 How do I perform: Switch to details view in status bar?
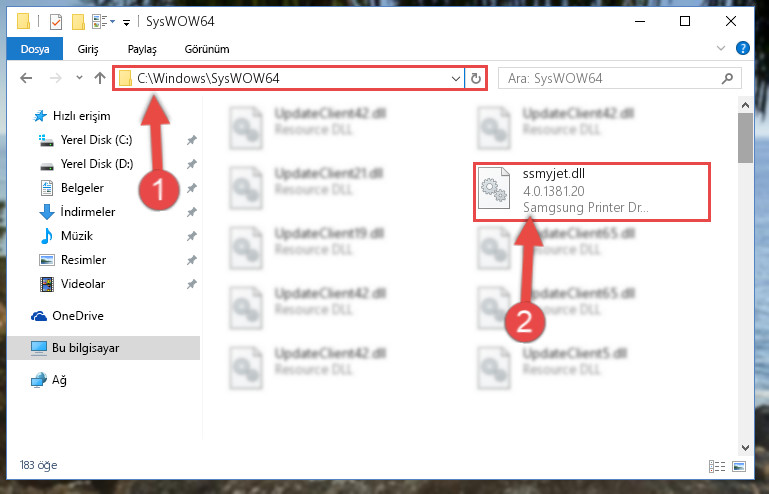717,466
